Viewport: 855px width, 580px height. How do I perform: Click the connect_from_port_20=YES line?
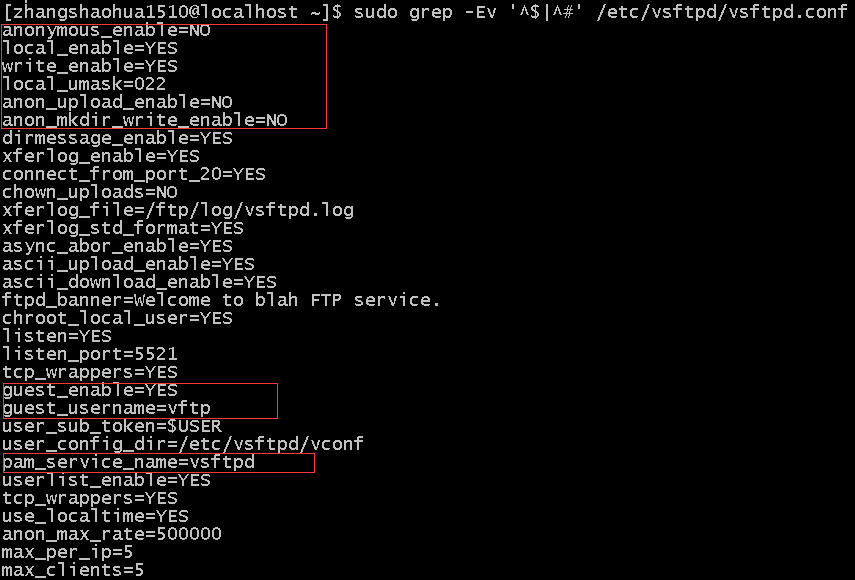click(134, 174)
